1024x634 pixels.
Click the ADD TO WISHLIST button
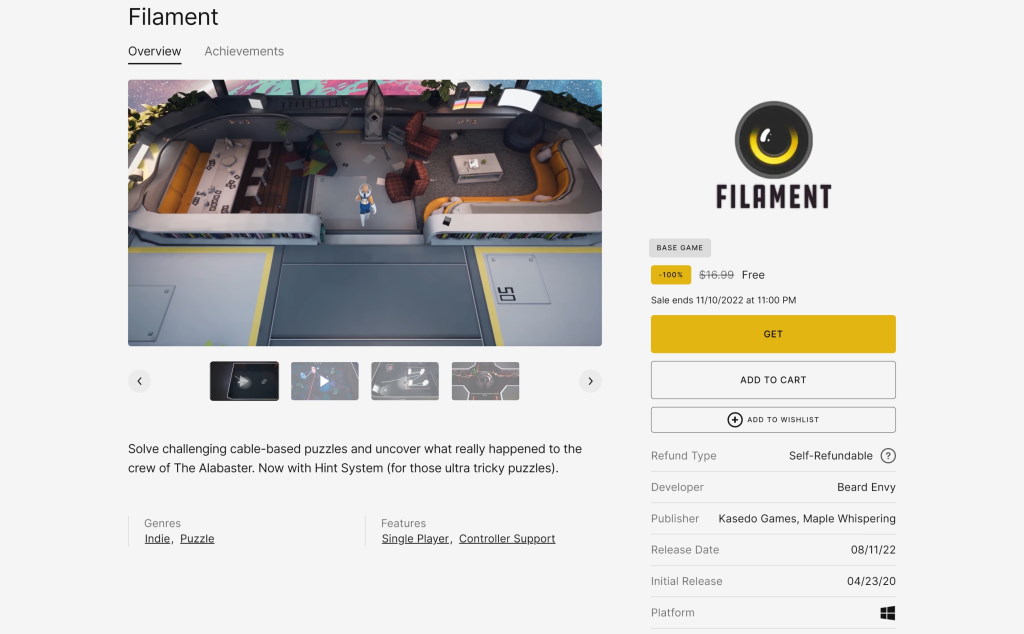[773, 420]
